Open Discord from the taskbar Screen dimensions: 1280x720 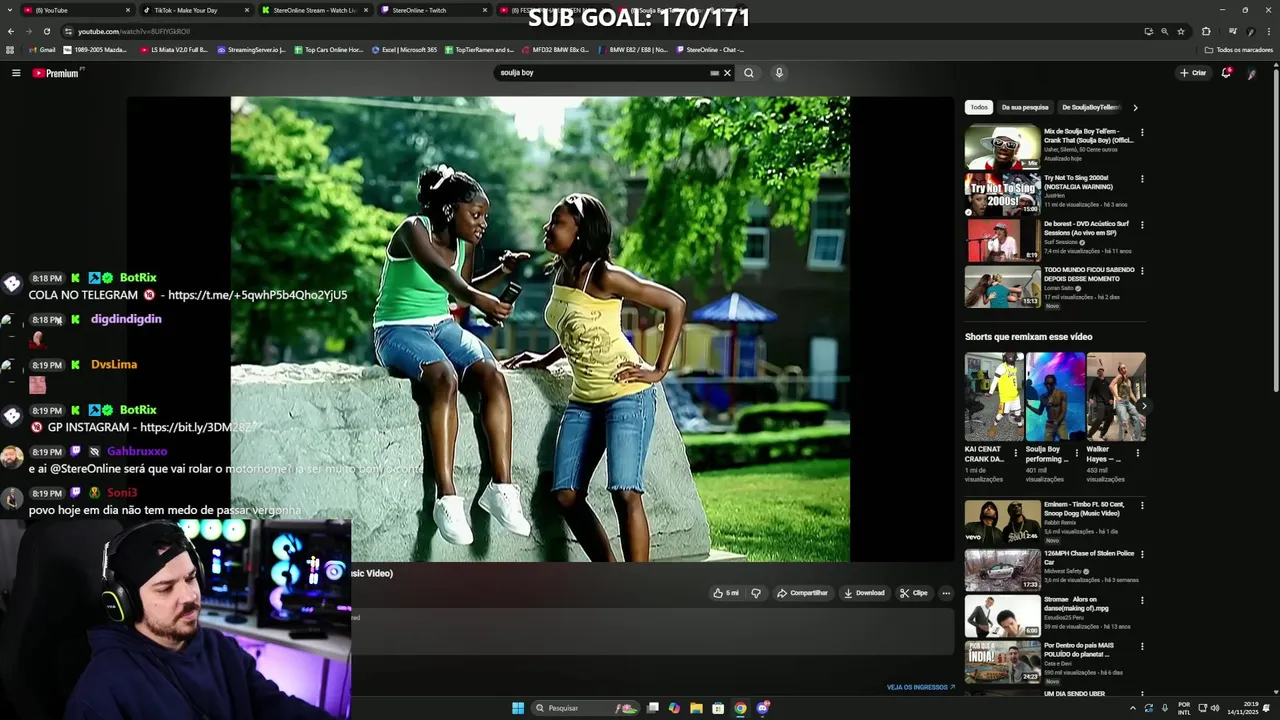coord(763,708)
